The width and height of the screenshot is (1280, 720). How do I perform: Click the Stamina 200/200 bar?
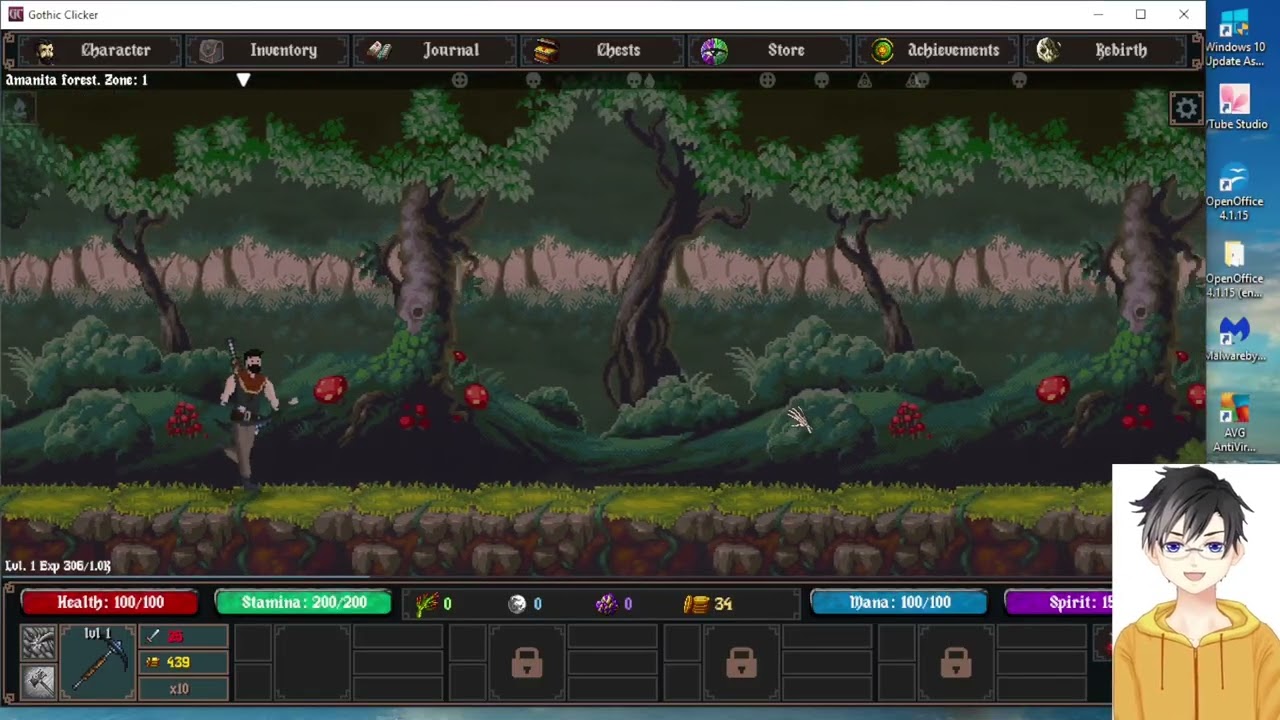pyautogui.click(x=304, y=602)
